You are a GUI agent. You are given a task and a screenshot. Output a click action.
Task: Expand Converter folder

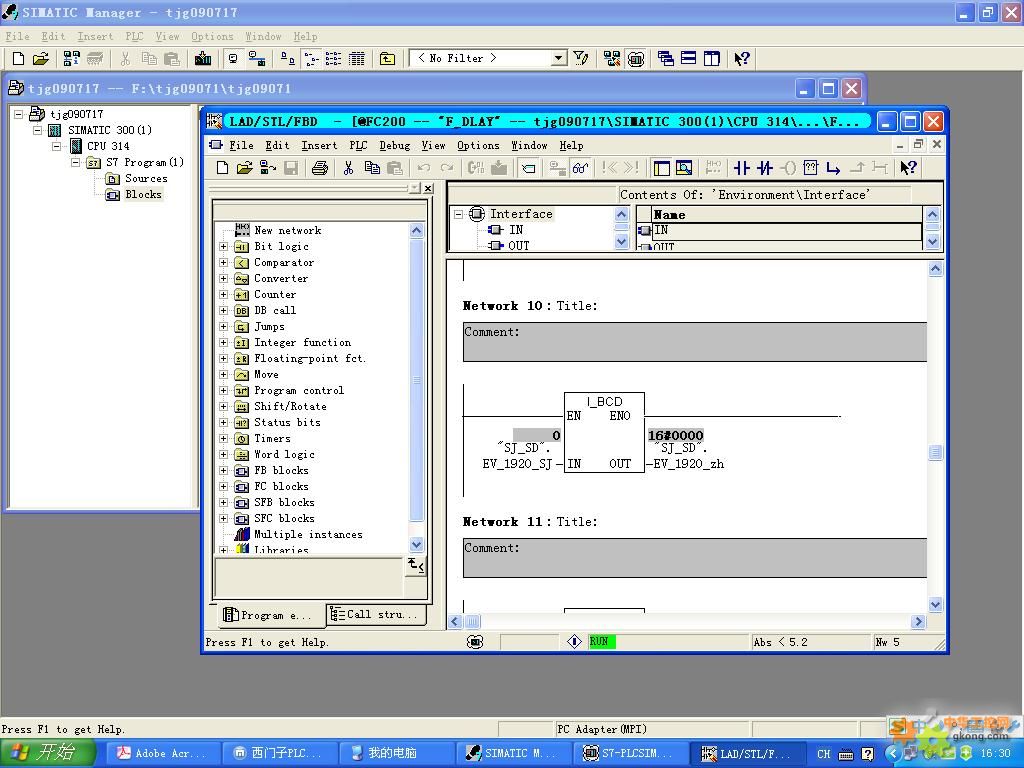point(223,278)
